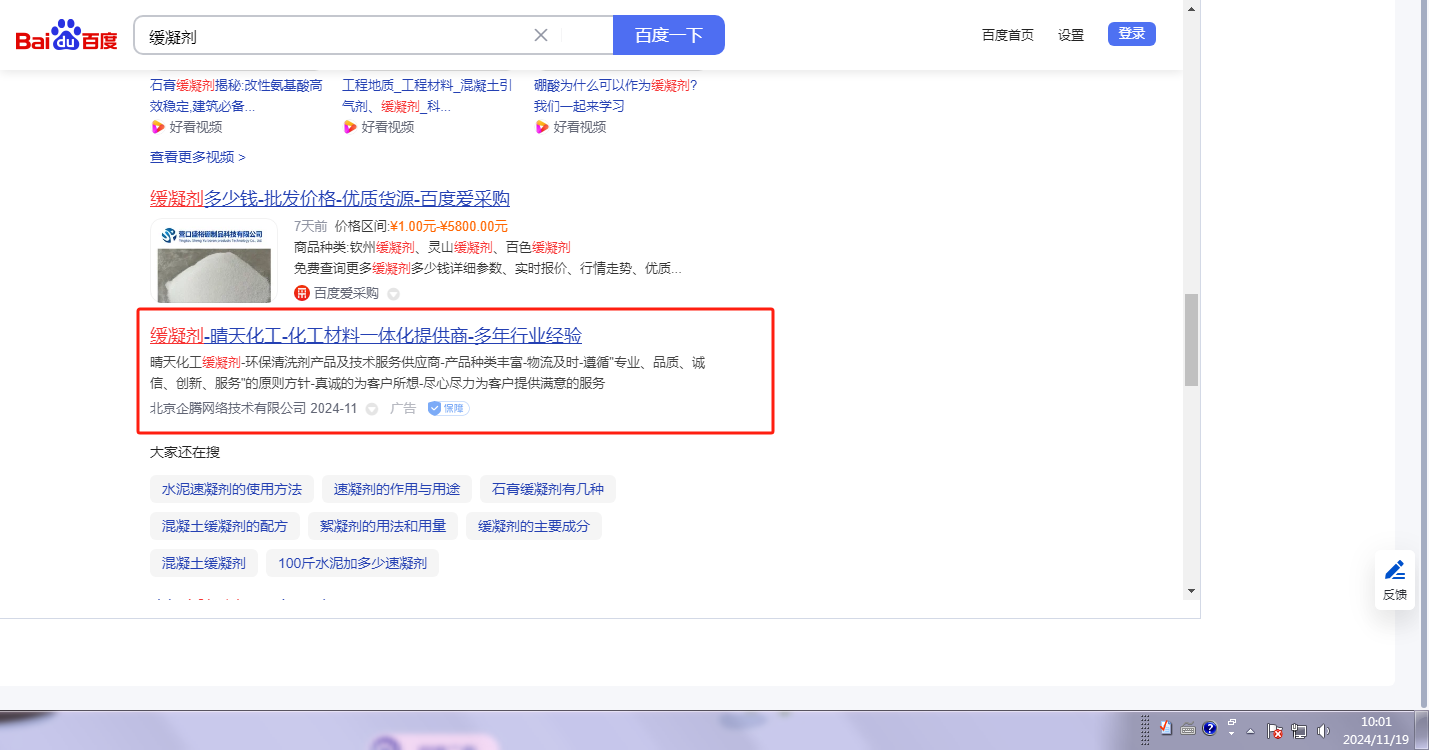Open the network connection tray icon
The image size is (1429, 750).
[1299, 731]
